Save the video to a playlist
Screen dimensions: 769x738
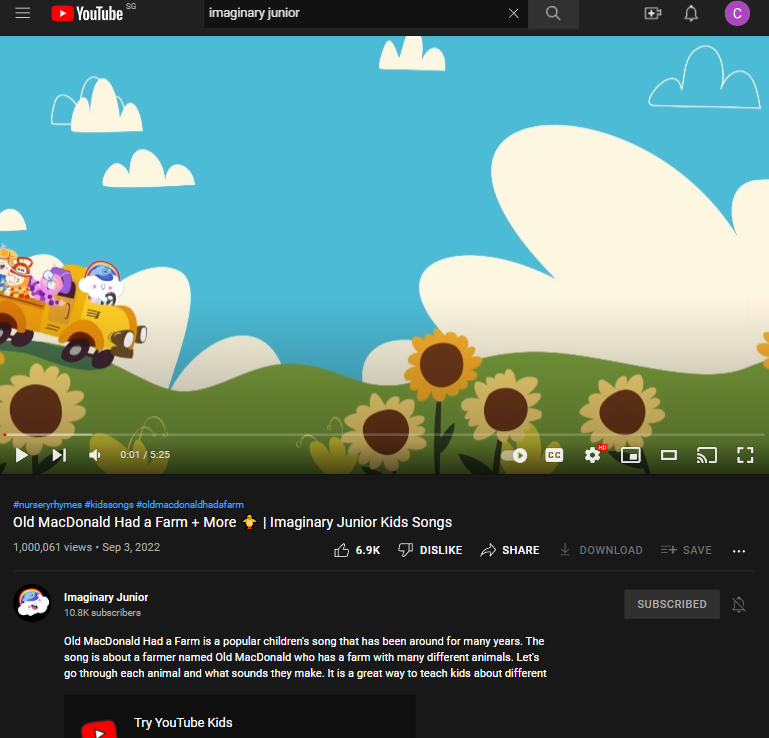pos(686,550)
